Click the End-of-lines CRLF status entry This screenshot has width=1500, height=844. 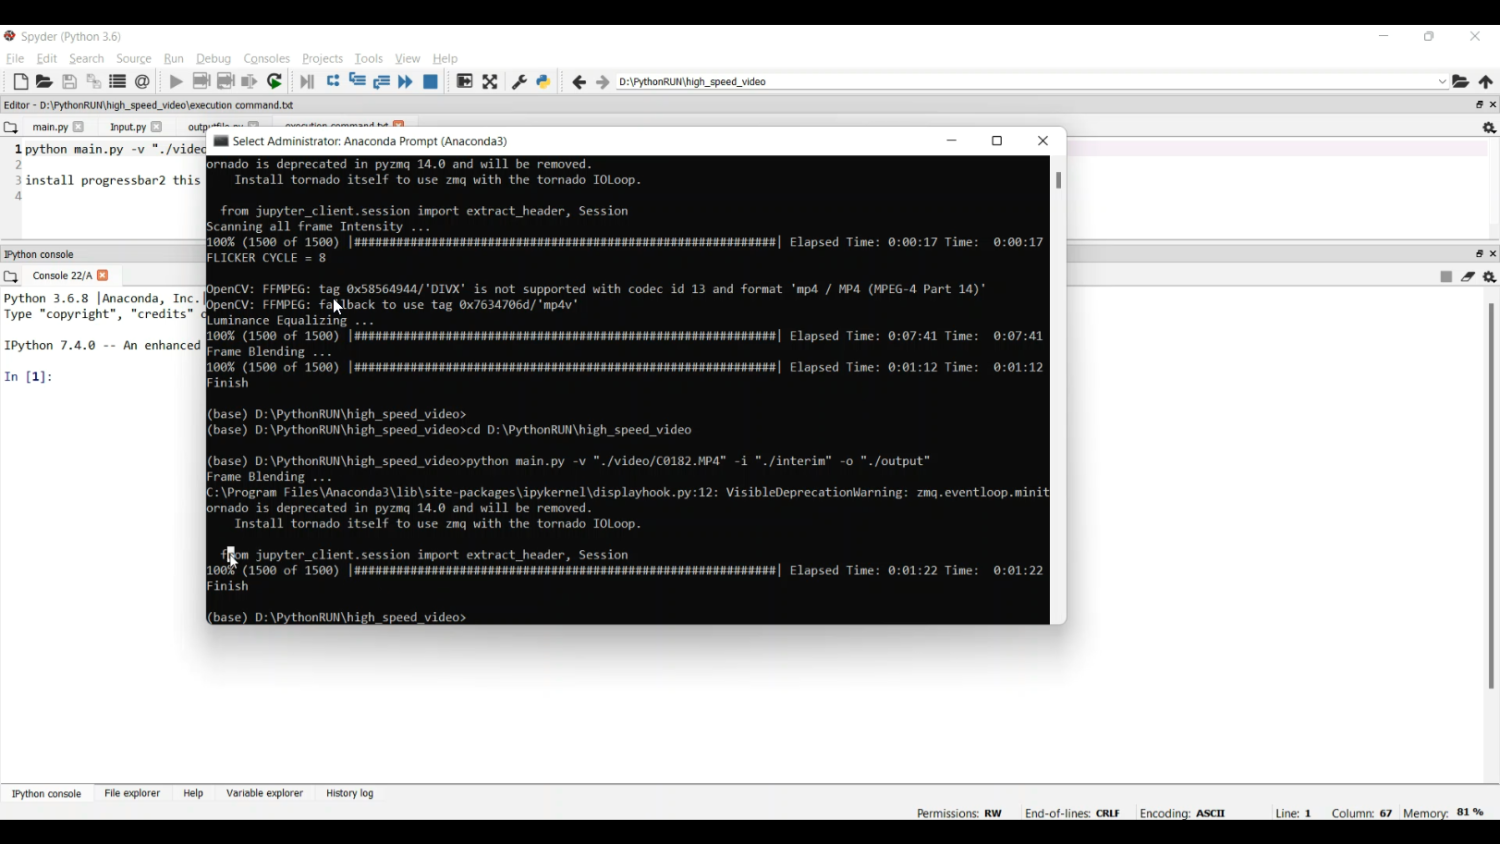[1072, 814]
